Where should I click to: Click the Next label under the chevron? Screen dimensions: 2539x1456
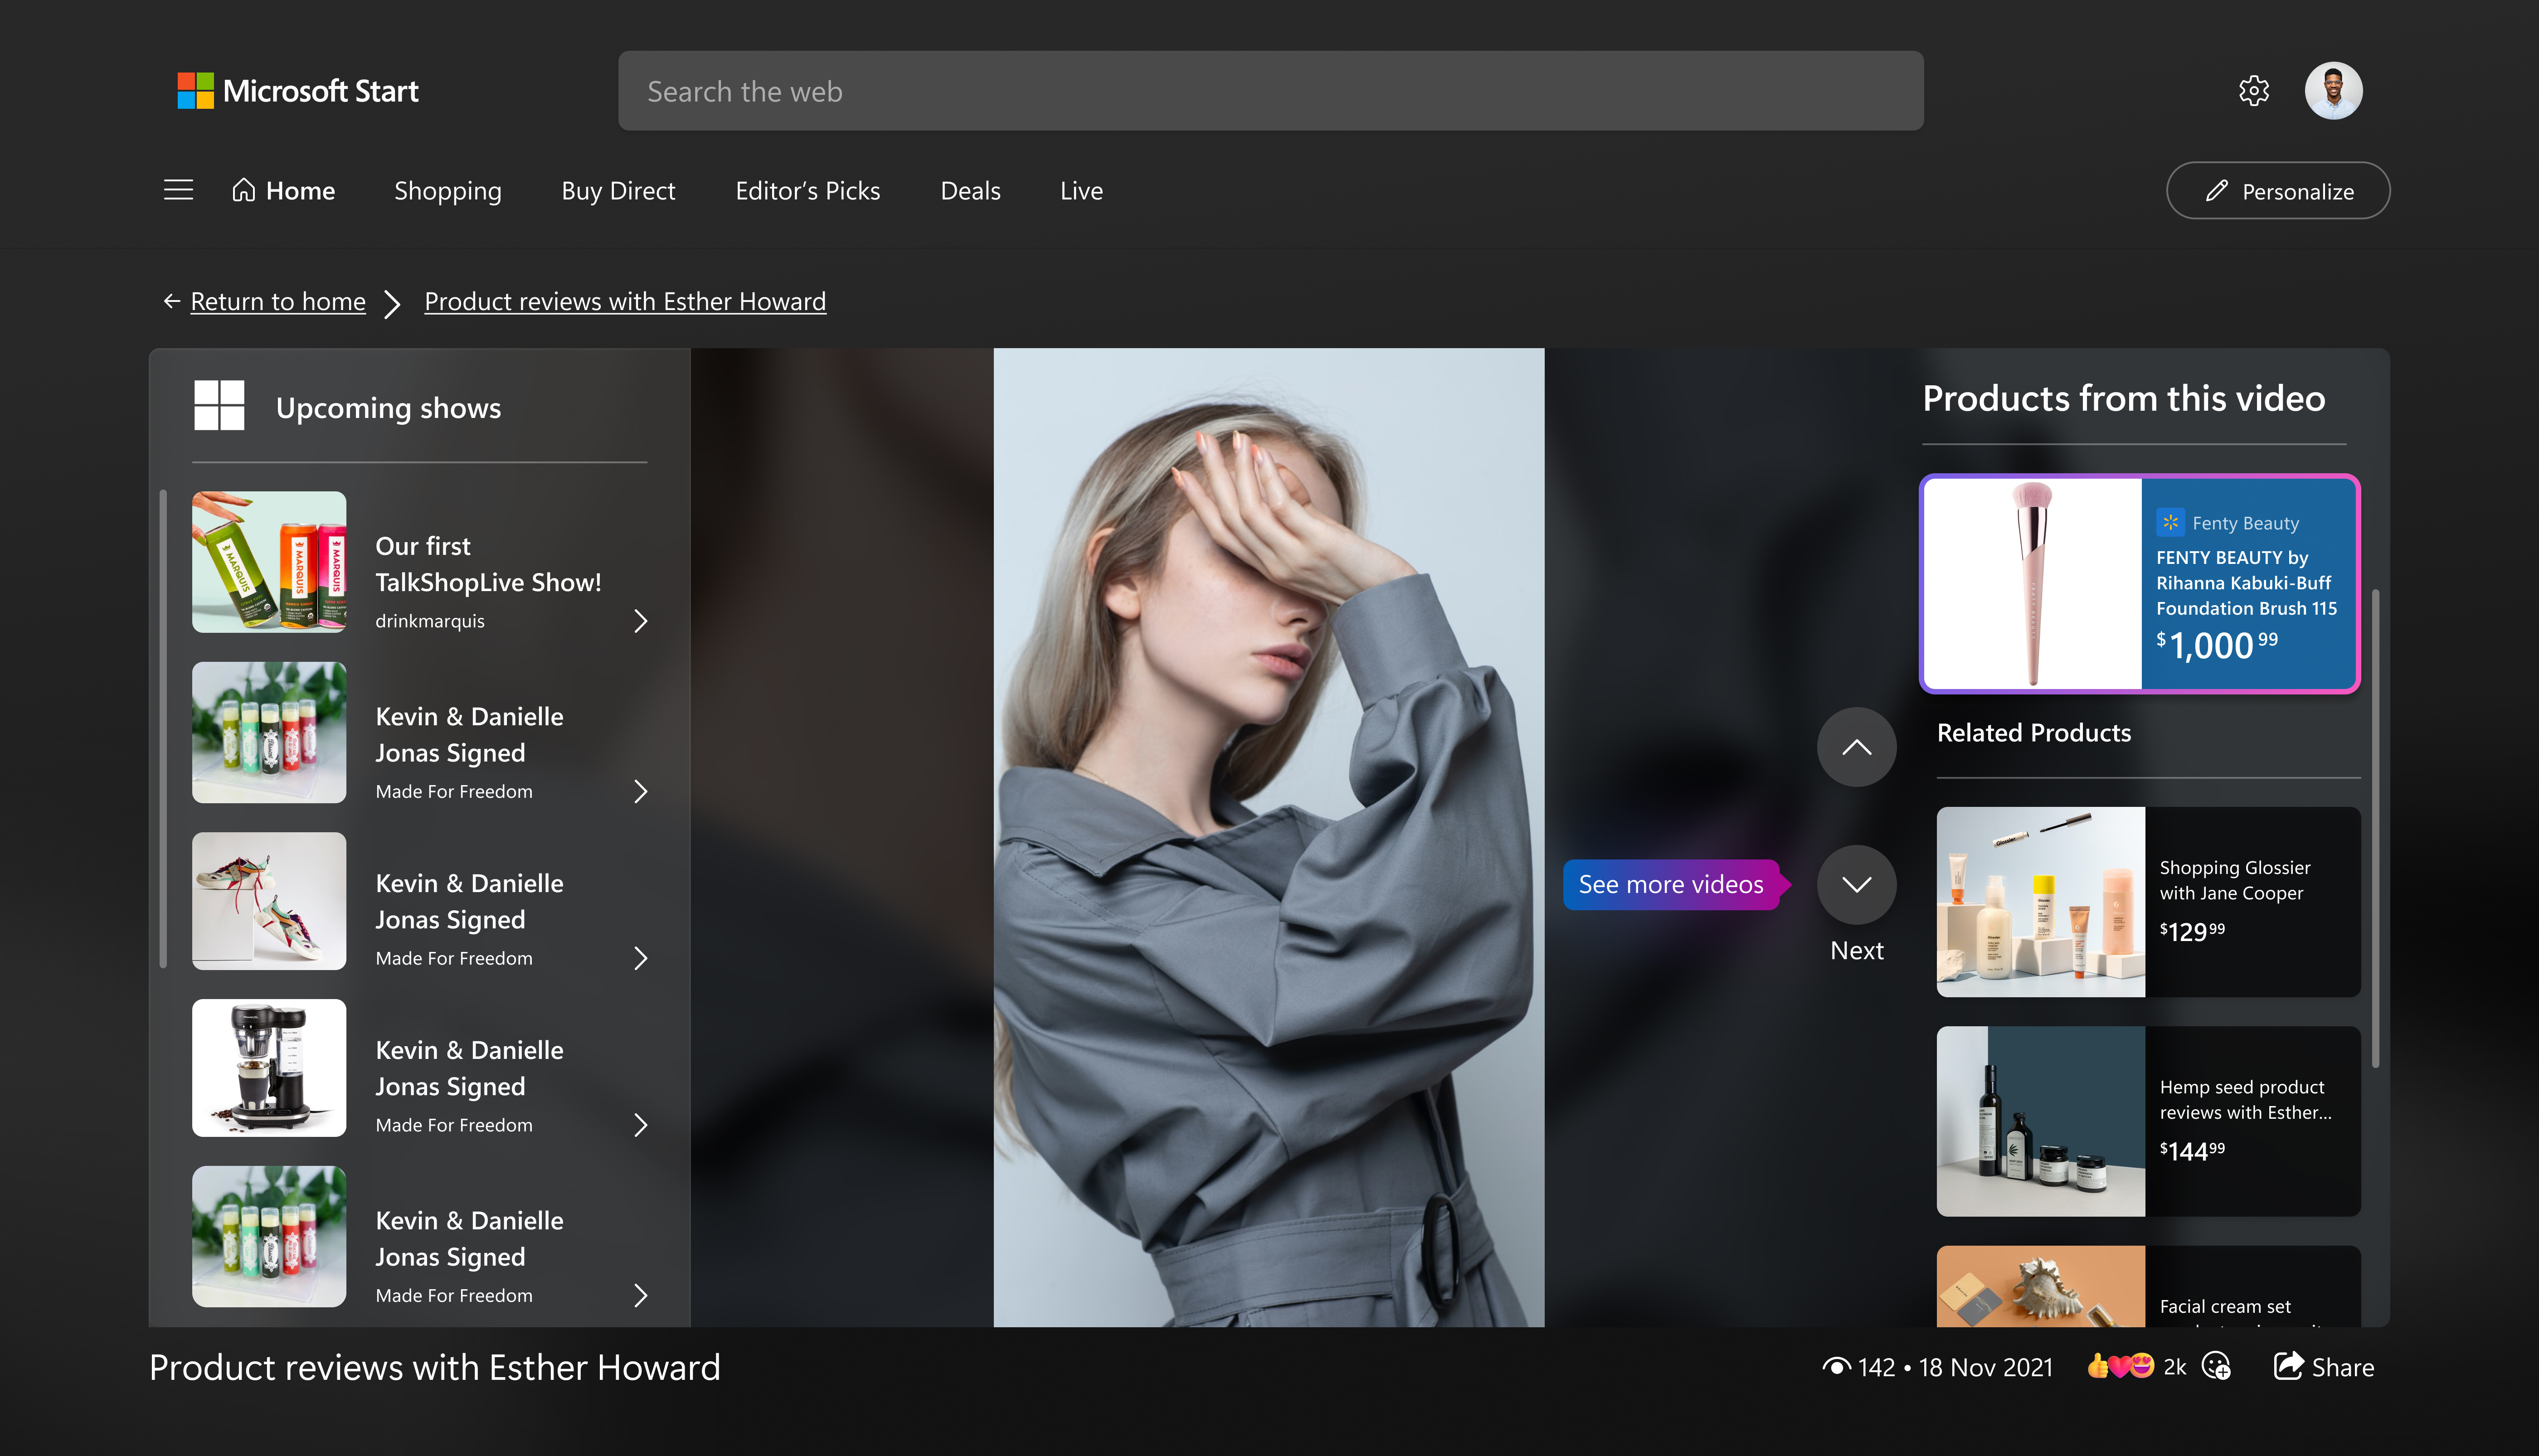point(1857,950)
